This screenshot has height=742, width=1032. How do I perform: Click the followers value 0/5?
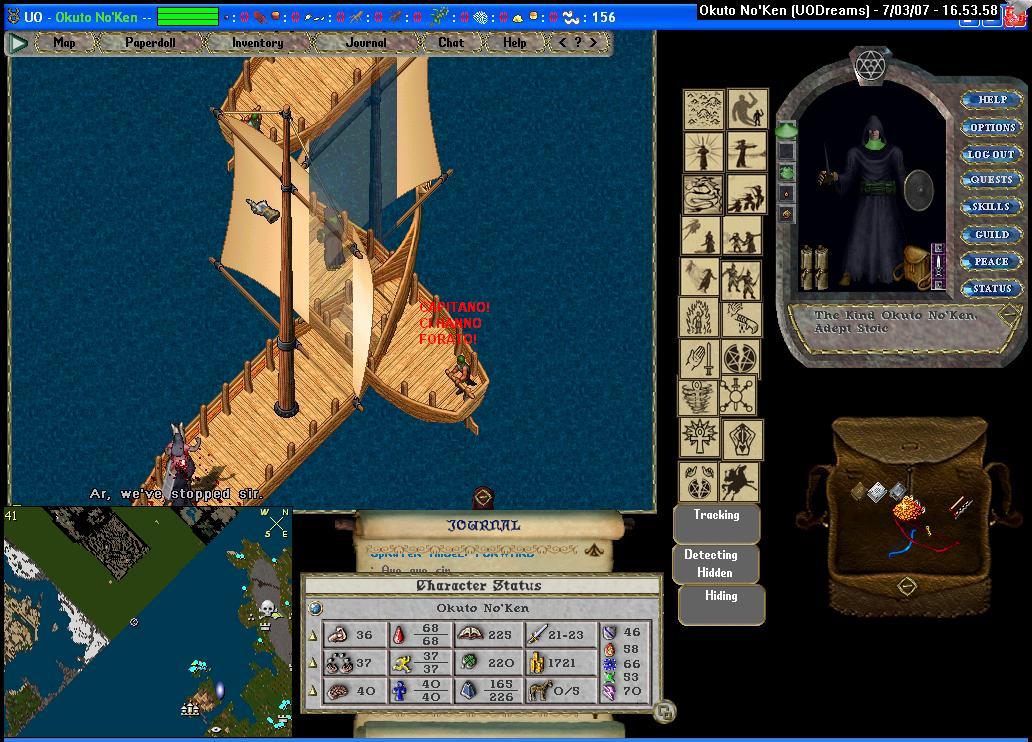tap(567, 691)
